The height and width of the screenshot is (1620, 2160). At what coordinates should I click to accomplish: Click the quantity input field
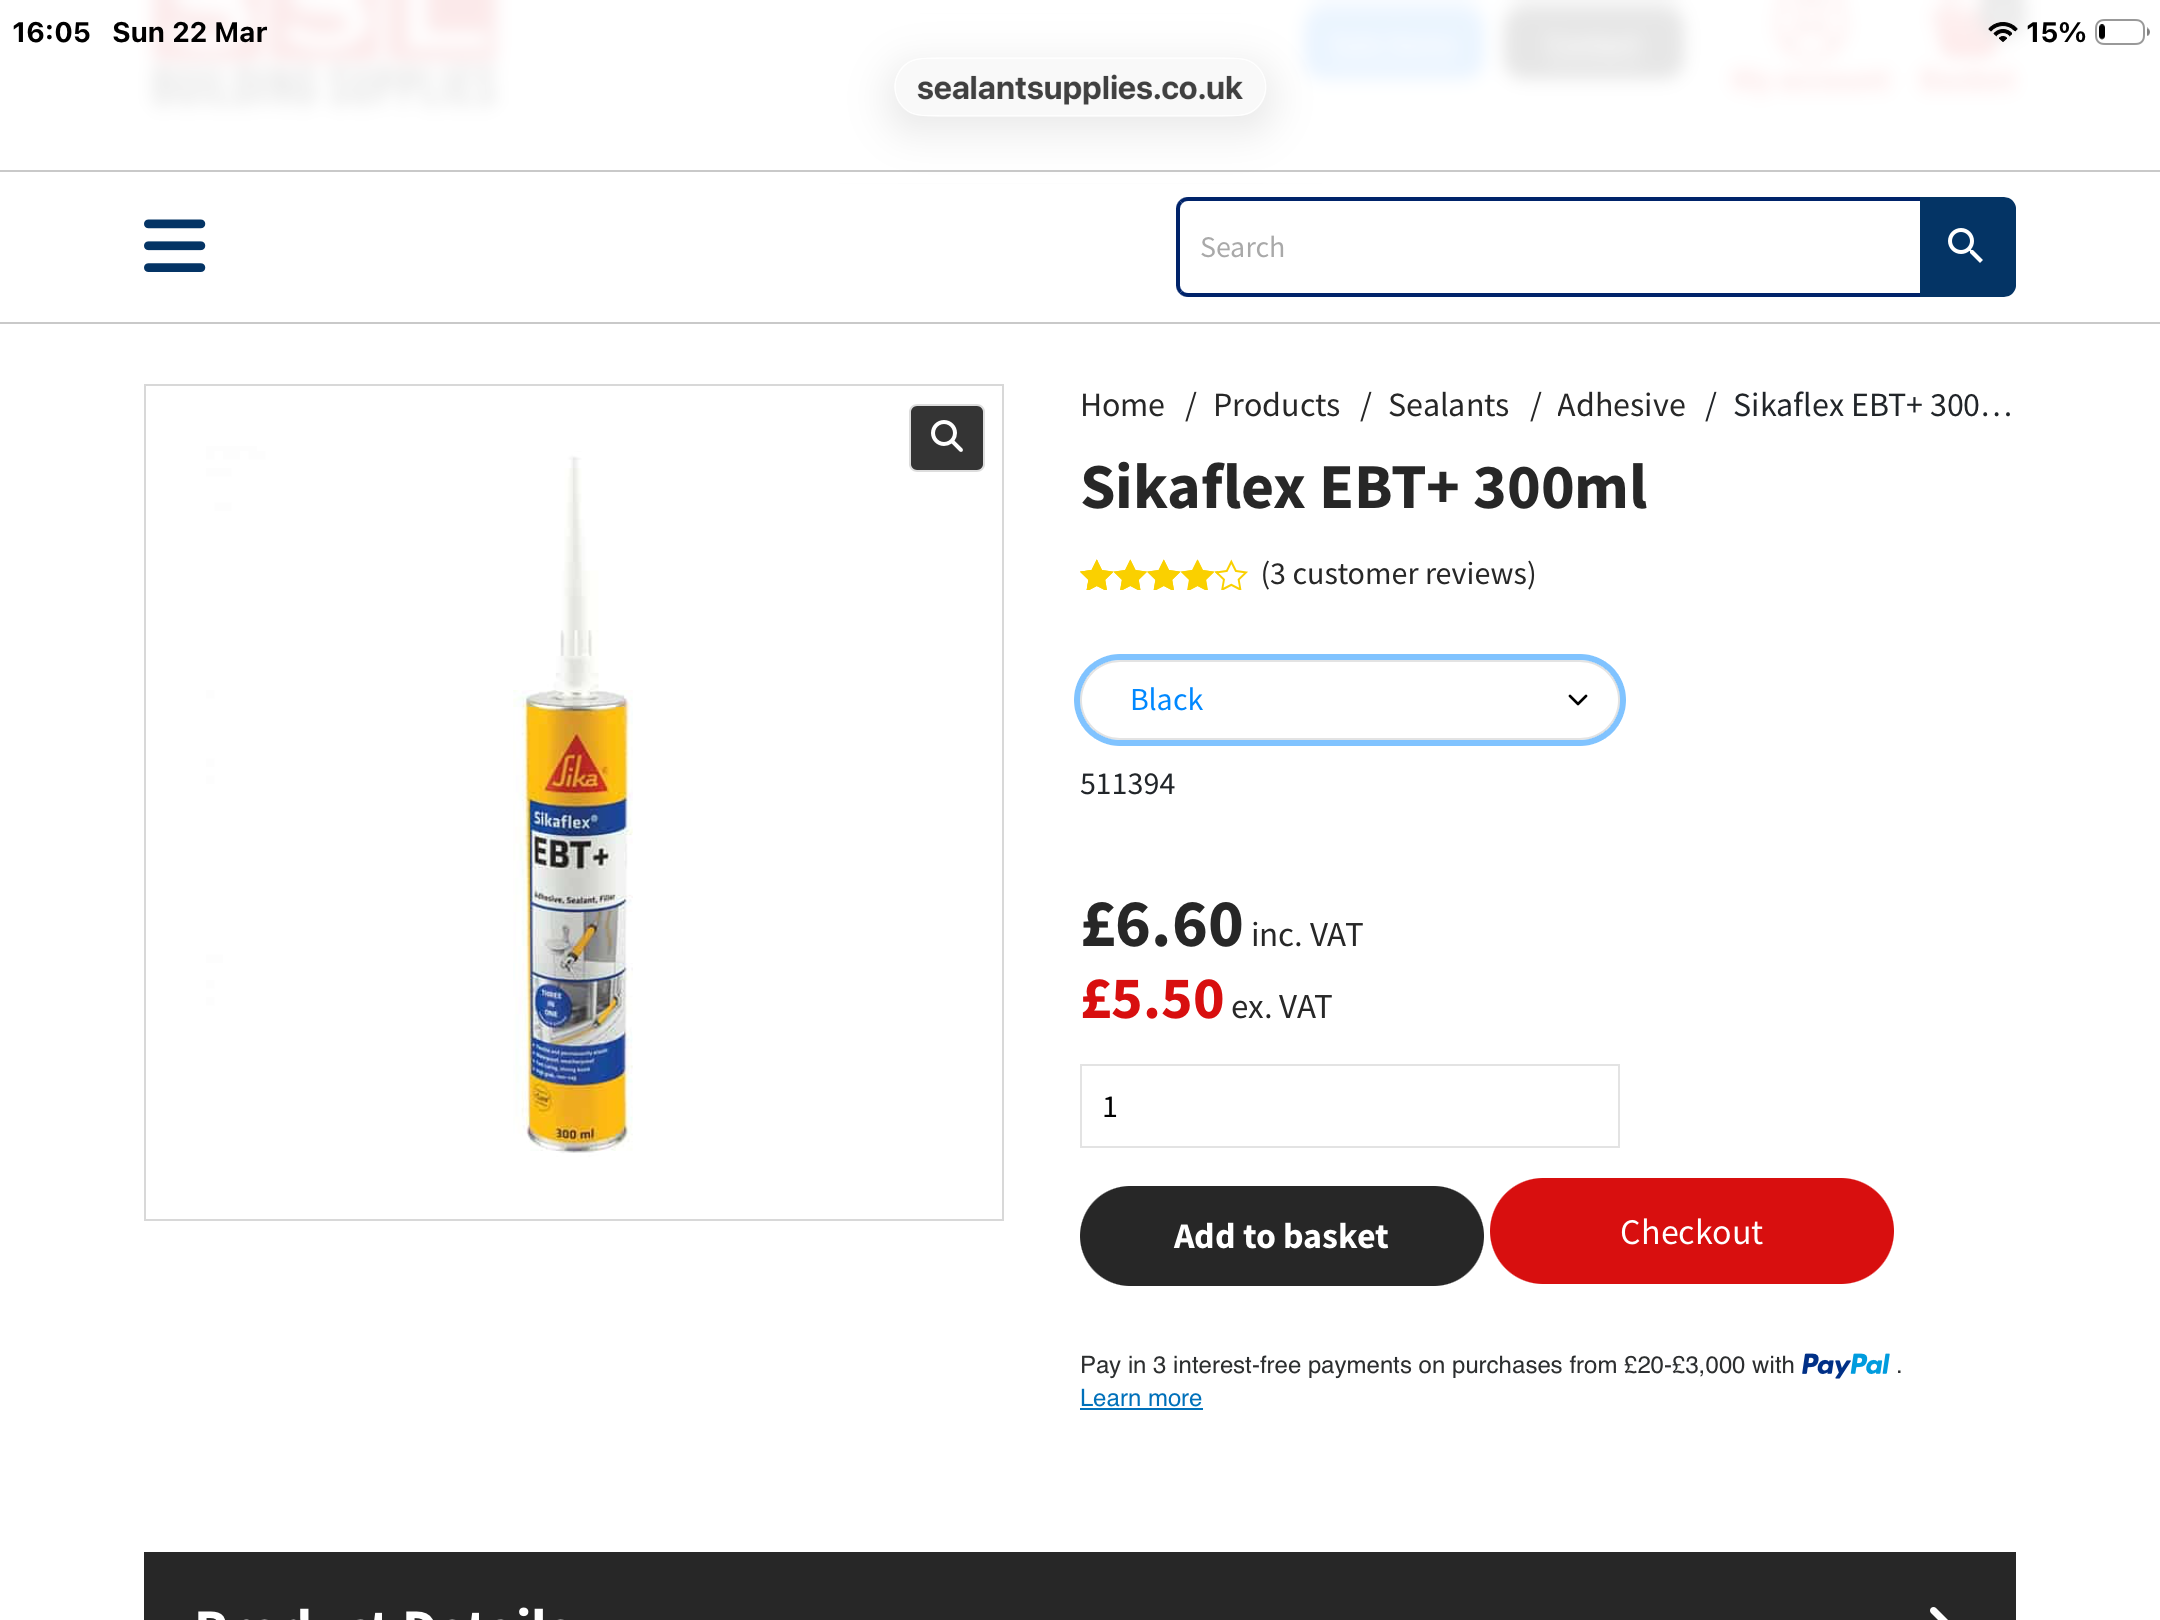pos(1349,1106)
